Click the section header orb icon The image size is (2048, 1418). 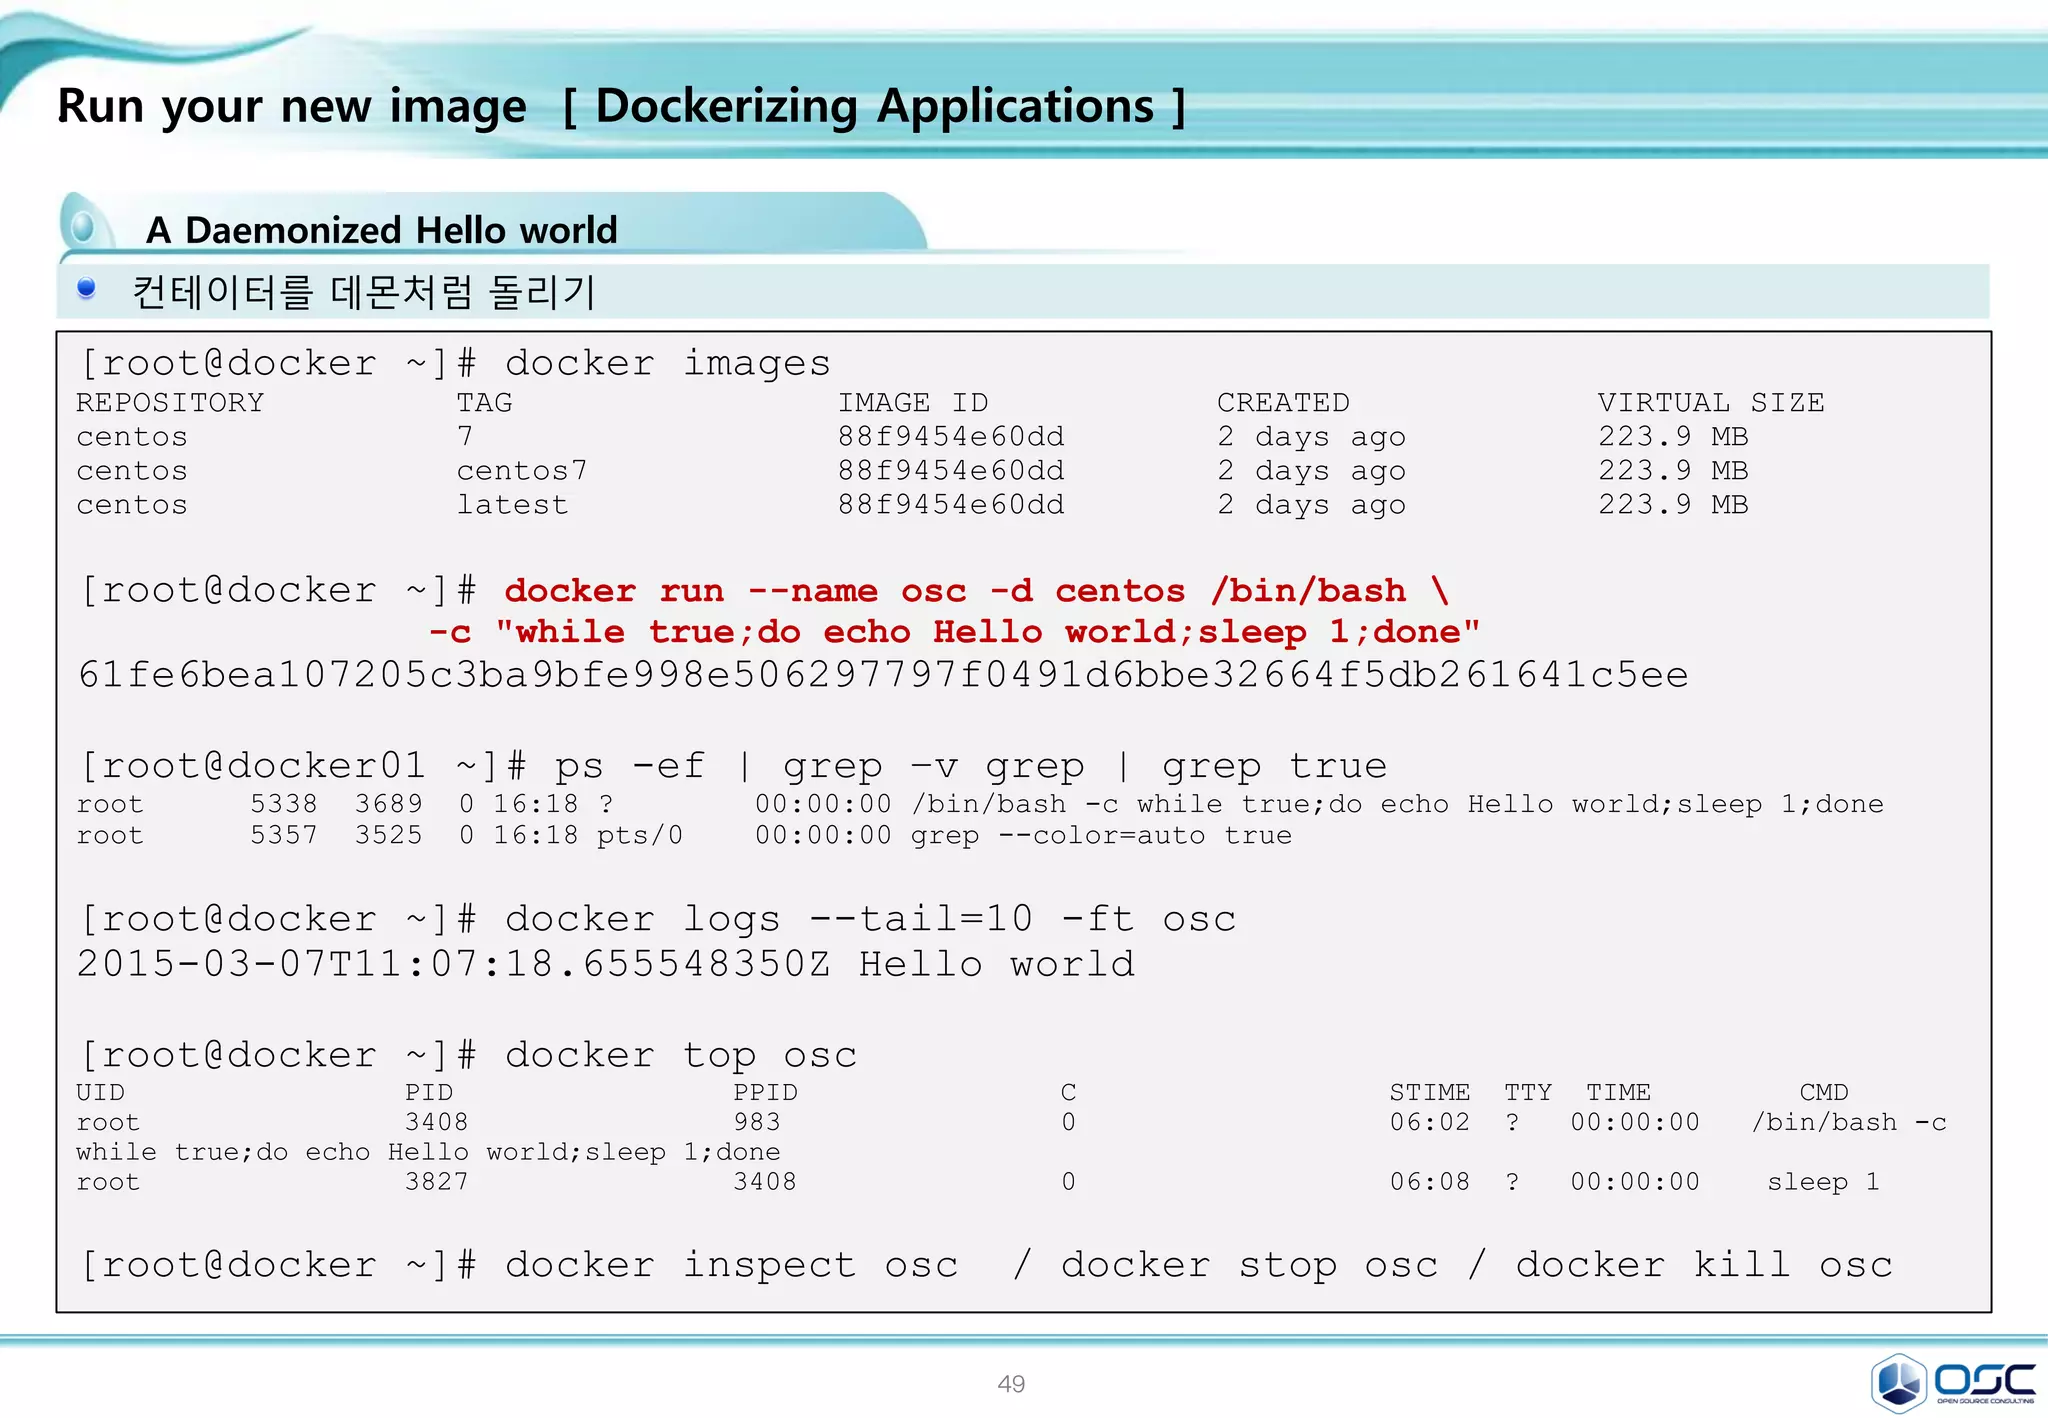click(x=84, y=226)
